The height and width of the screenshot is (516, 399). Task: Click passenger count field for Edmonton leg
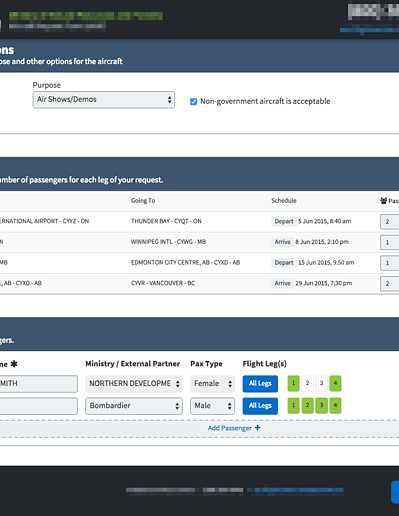click(389, 263)
